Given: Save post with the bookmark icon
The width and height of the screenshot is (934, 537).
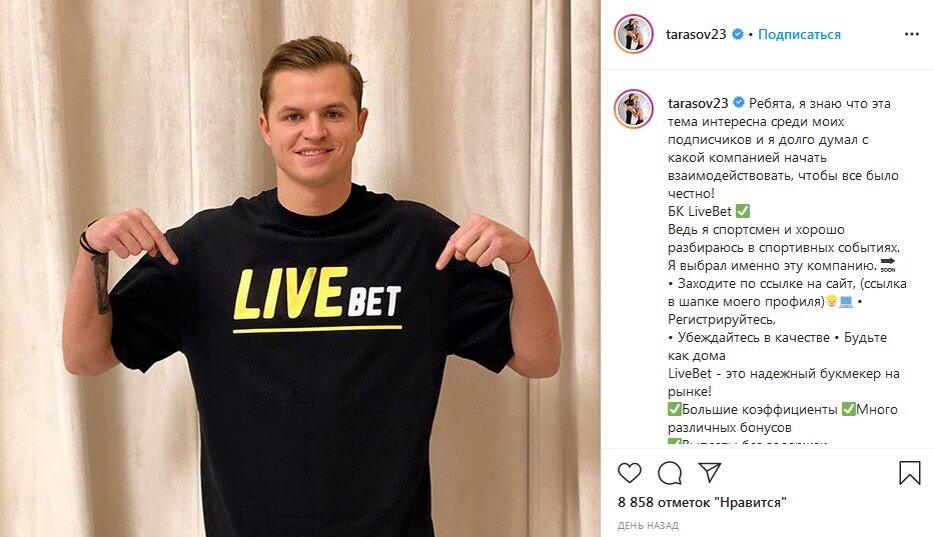Looking at the screenshot, I should (910, 473).
